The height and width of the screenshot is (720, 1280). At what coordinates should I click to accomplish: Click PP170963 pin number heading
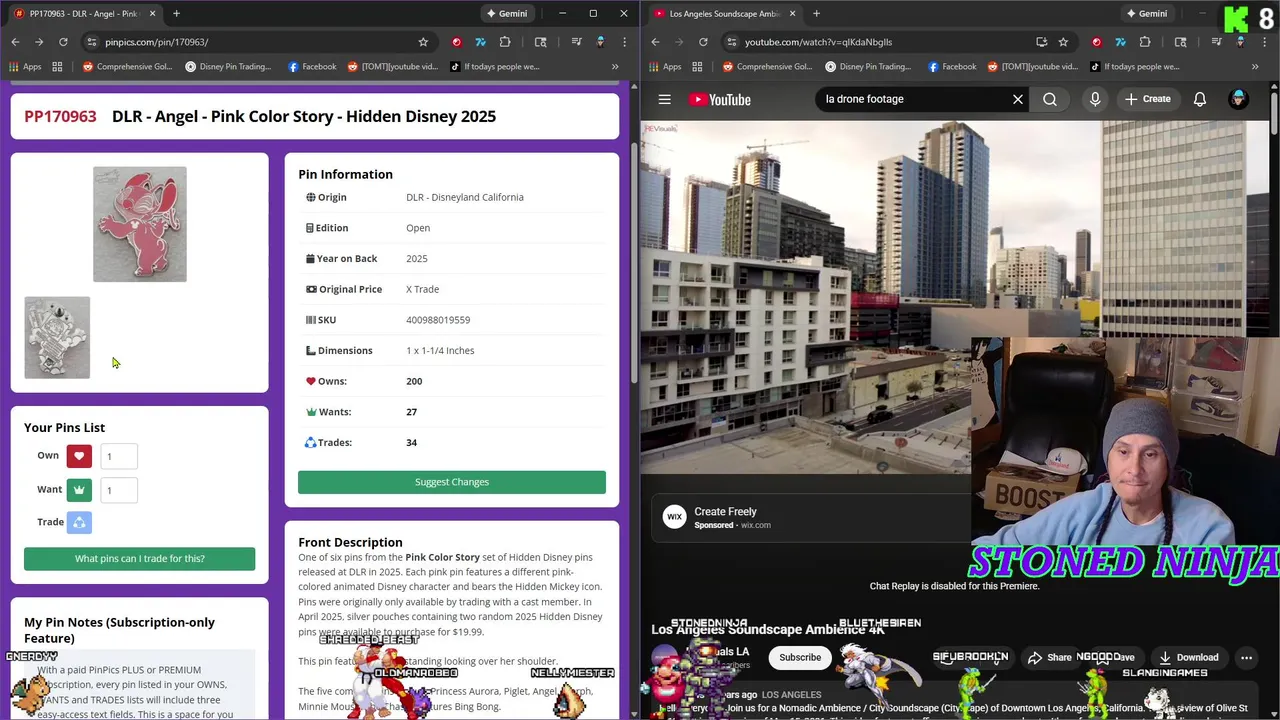(60, 116)
